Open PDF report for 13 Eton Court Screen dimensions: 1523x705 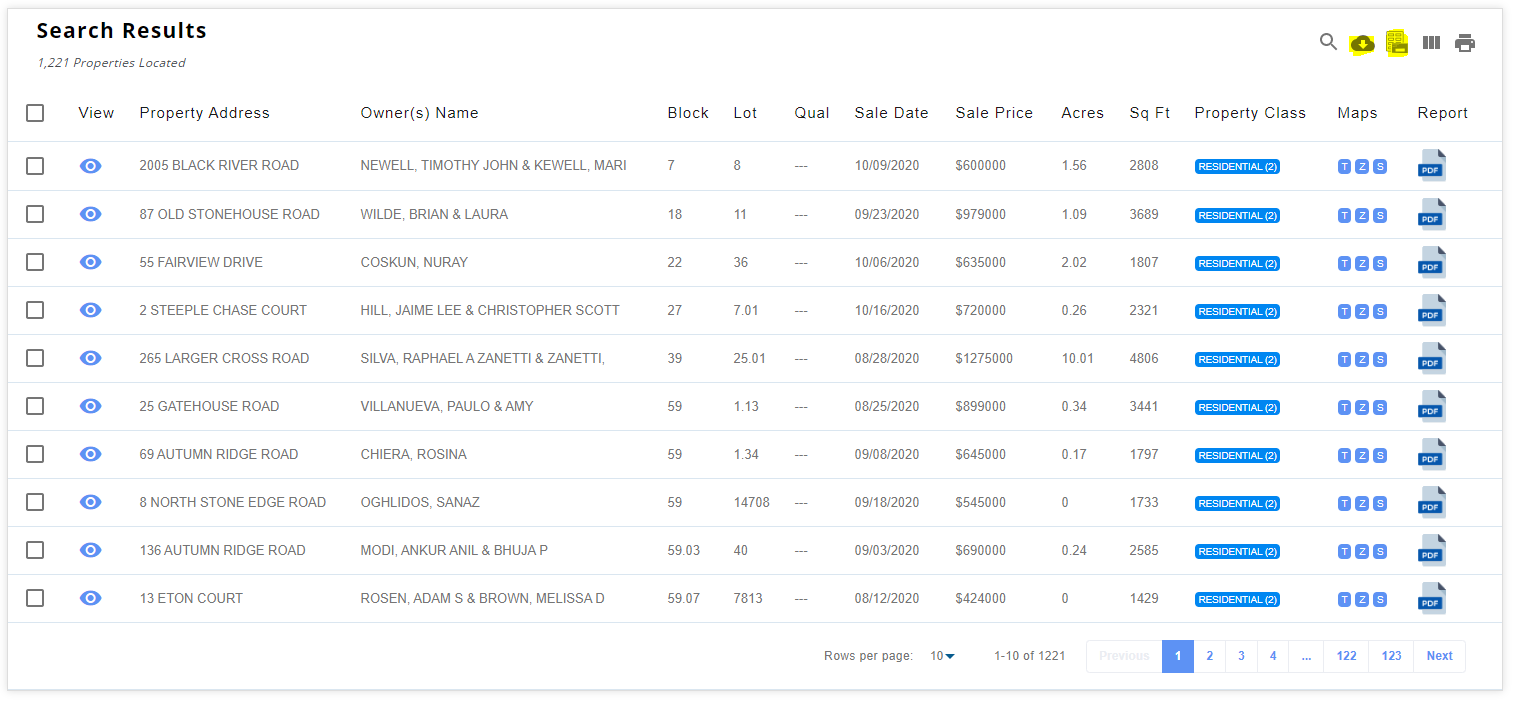(x=1431, y=598)
